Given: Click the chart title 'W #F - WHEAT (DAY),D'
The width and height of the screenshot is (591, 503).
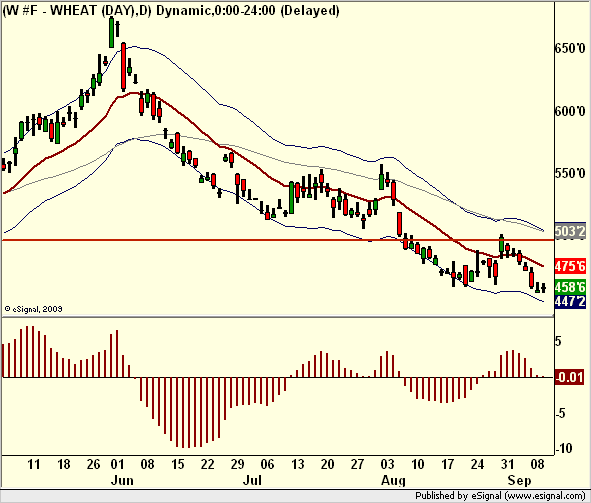Looking at the screenshot, I should pos(77,10).
